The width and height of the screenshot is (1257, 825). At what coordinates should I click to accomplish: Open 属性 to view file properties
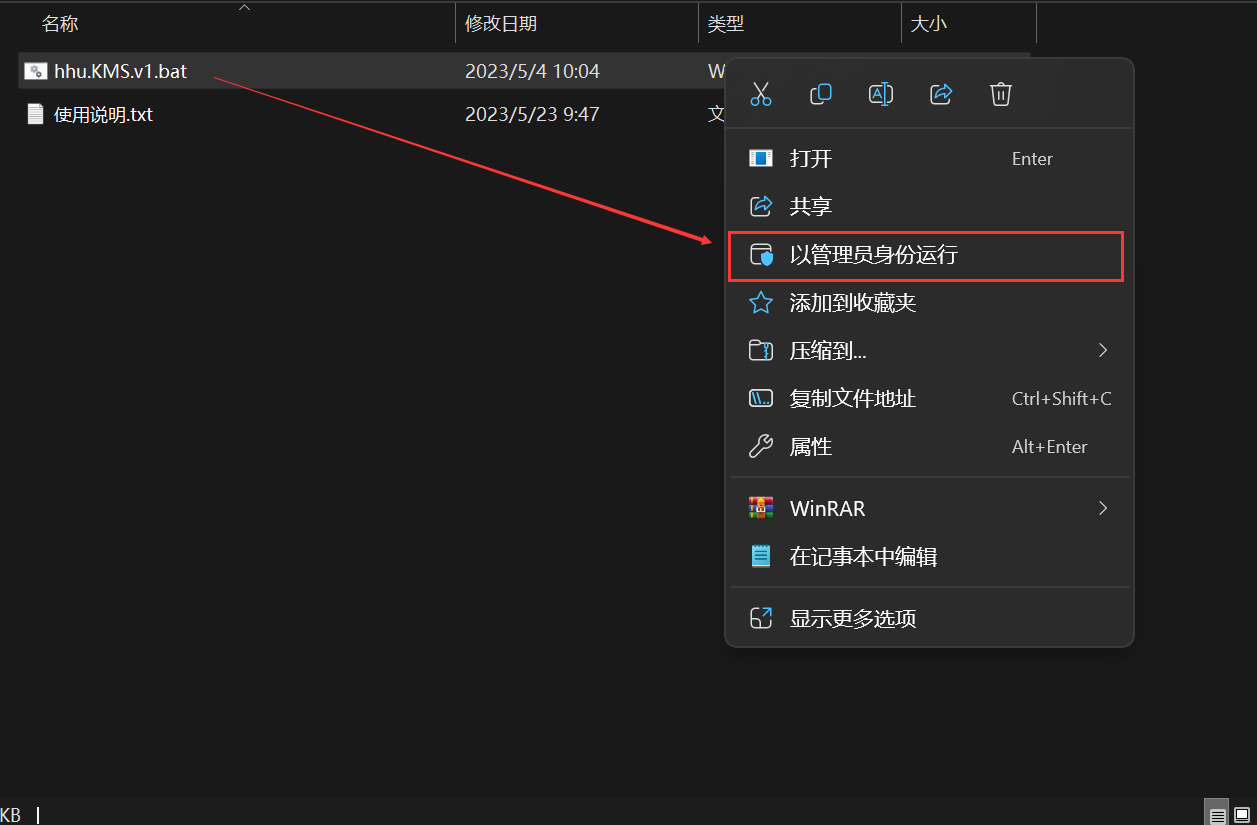(812, 446)
